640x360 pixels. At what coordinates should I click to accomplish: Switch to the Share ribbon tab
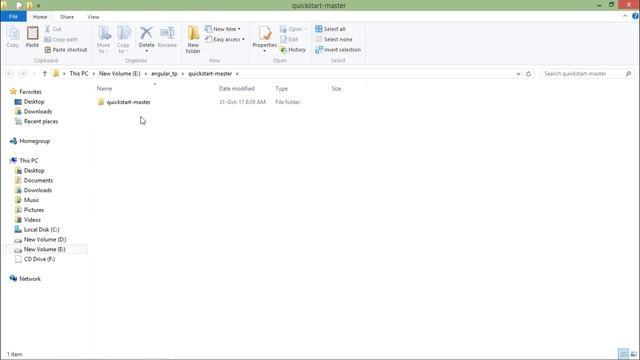67,17
